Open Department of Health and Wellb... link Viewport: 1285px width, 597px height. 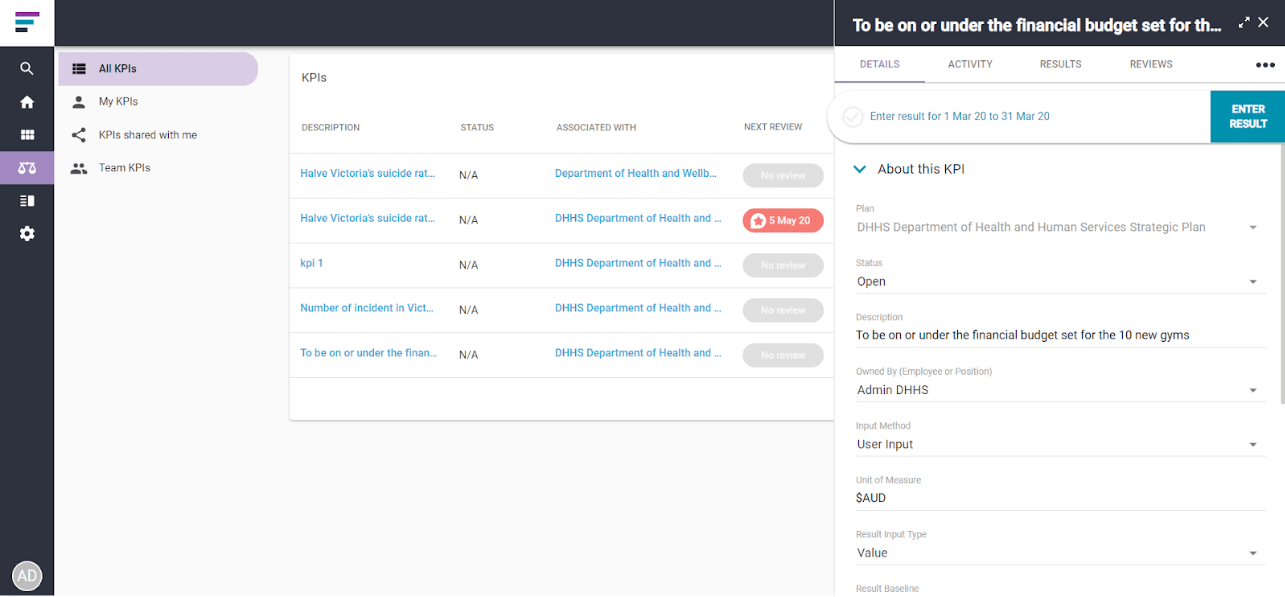click(x=636, y=173)
